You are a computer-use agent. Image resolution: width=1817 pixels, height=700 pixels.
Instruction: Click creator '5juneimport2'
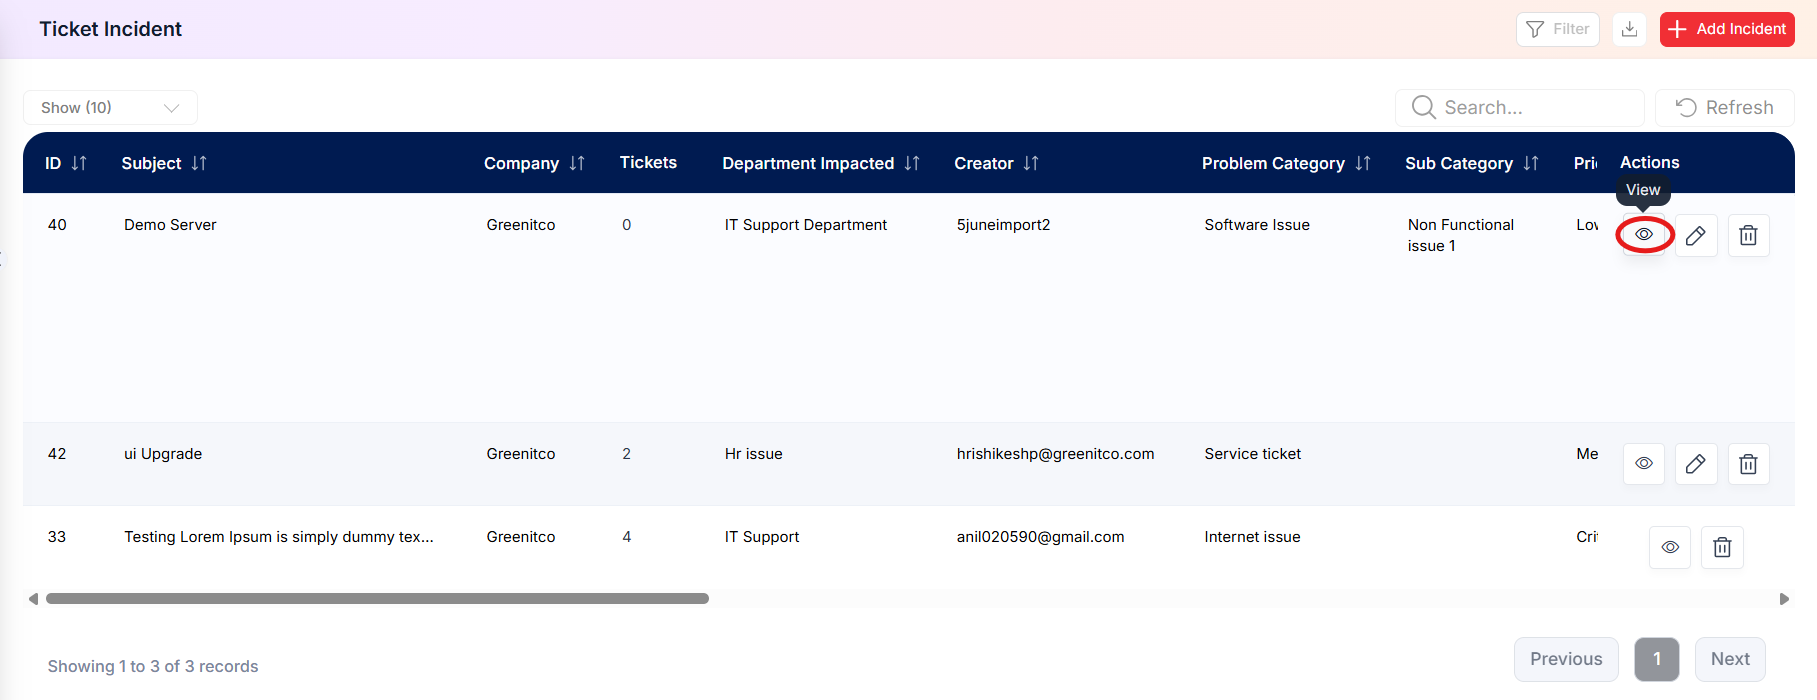point(1003,225)
